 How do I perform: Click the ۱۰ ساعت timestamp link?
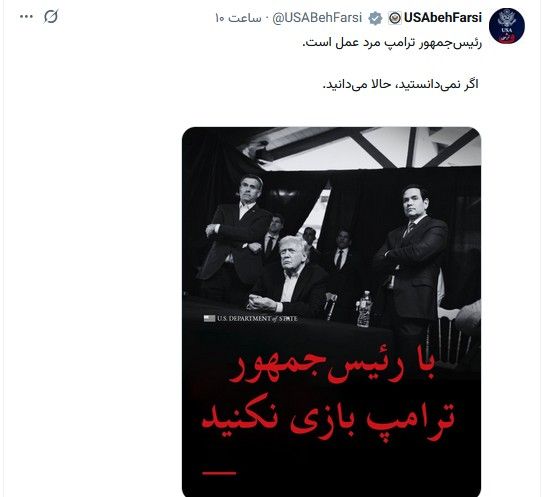point(238,18)
